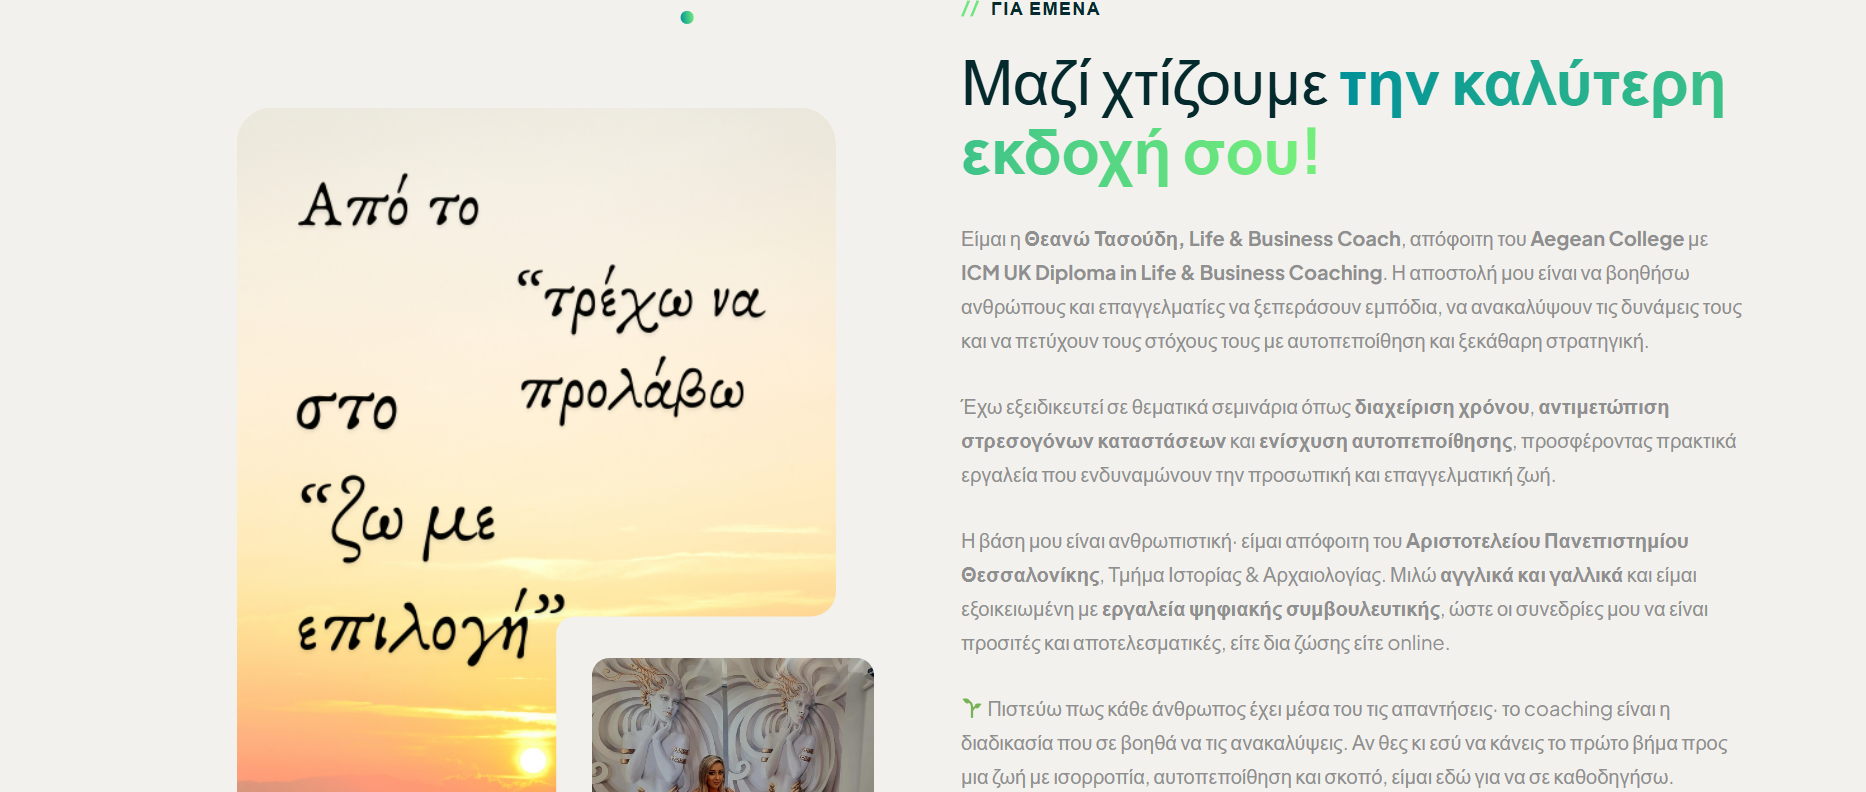Image resolution: width=1866 pixels, height=792 pixels.
Task: Click the heading words "Μαζί χτίζουμε"
Action: point(1143,85)
